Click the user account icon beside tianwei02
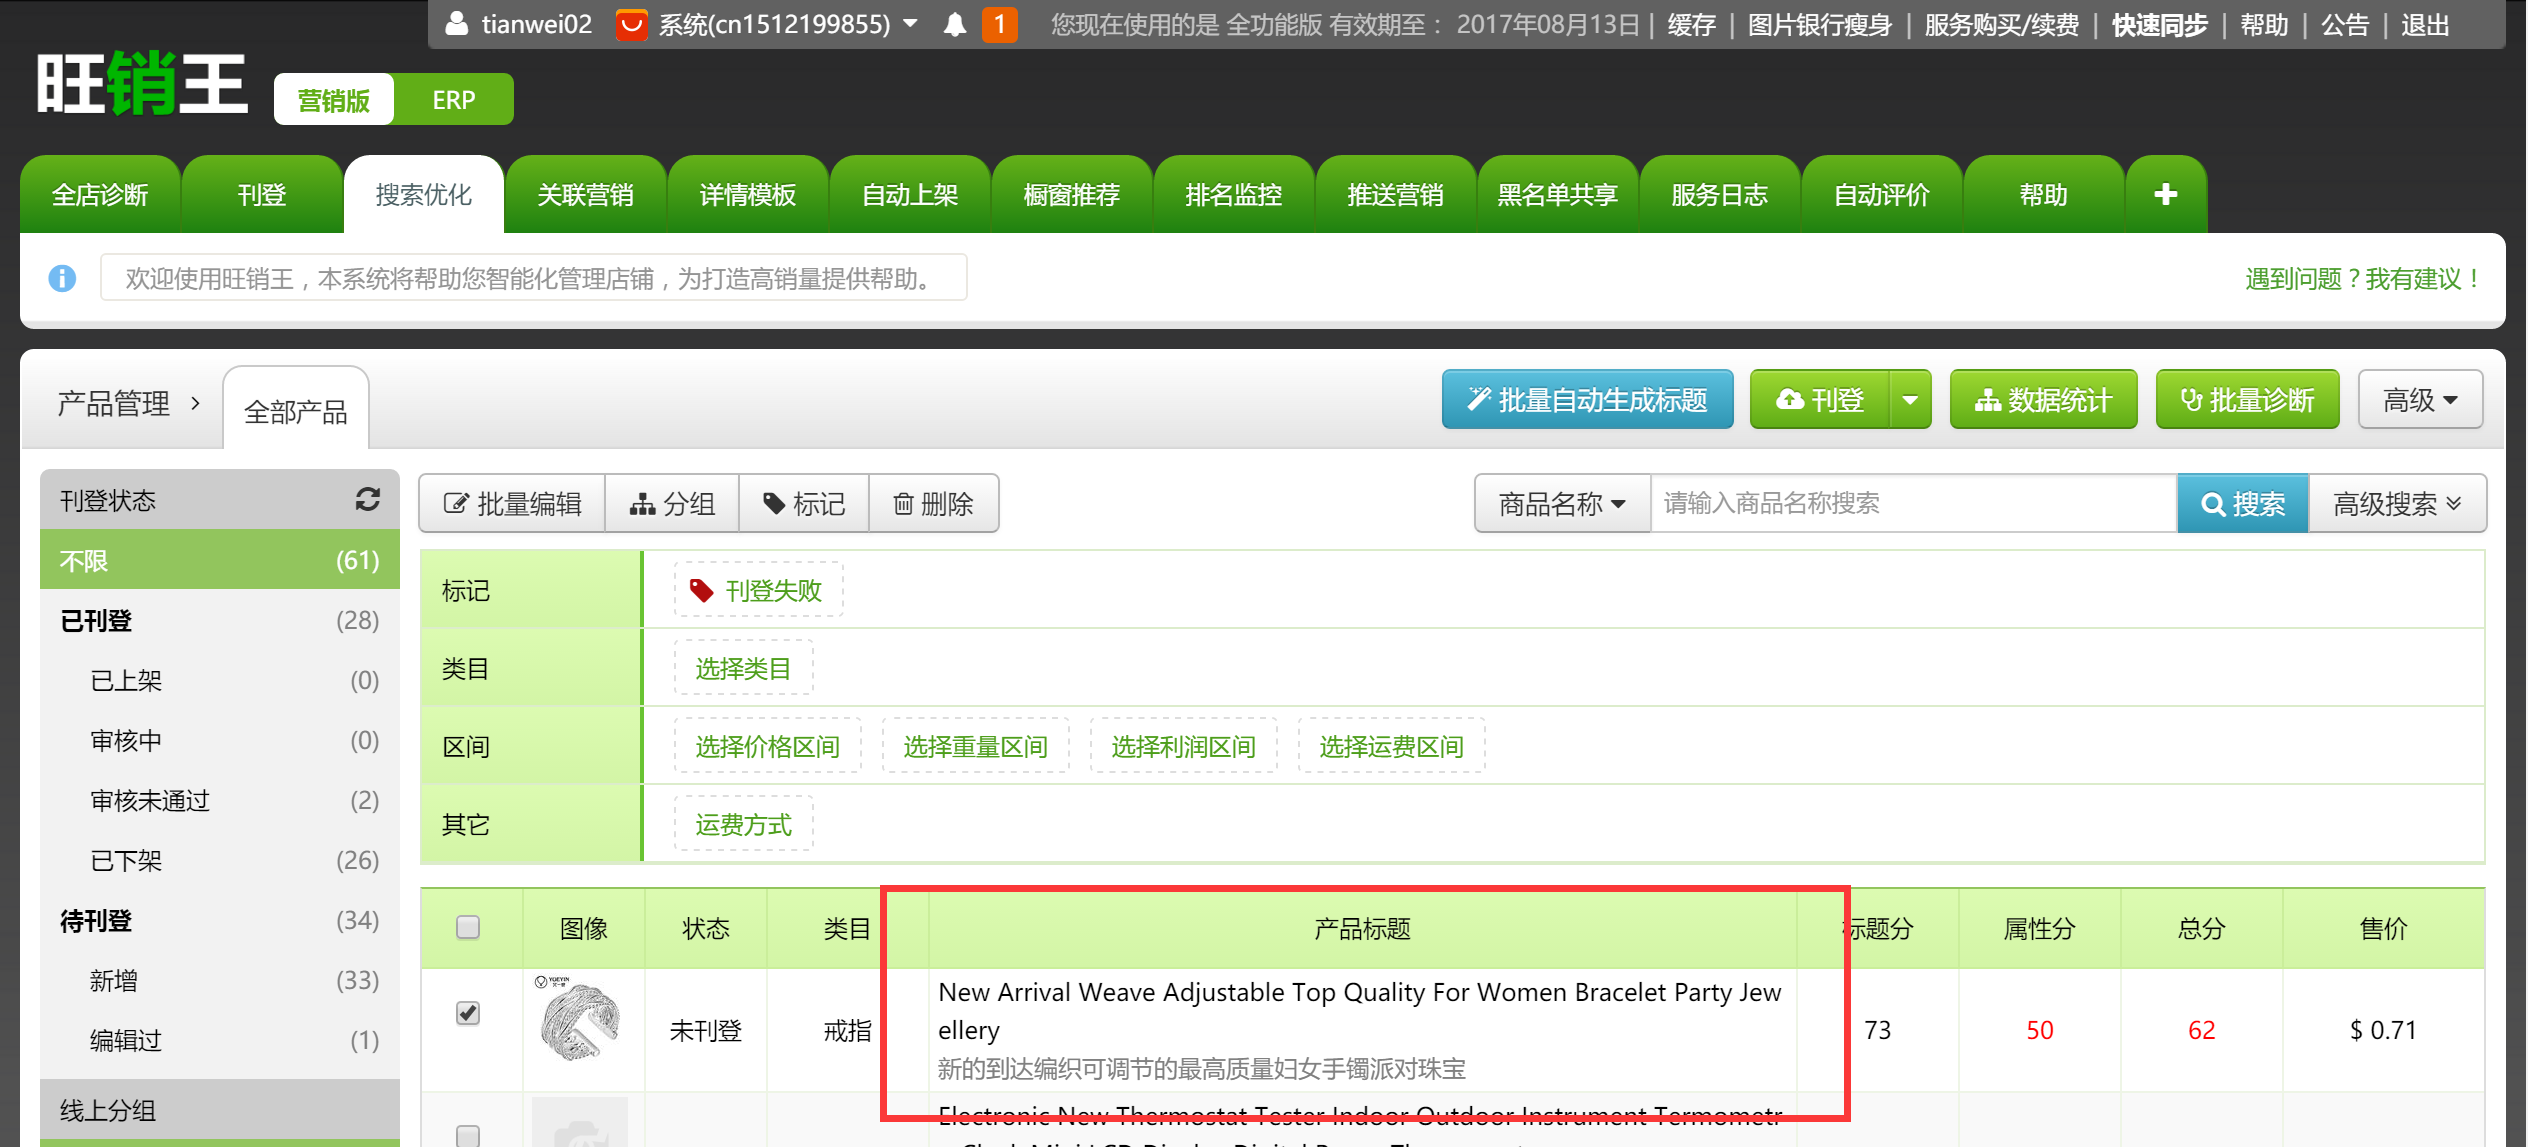The height and width of the screenshot is (1147, 2528). 456,23
